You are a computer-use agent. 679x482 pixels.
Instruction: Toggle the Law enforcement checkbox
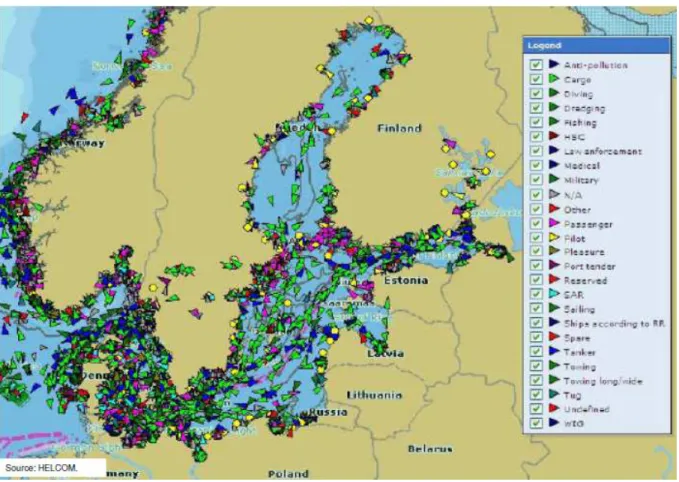coord(536,151)
